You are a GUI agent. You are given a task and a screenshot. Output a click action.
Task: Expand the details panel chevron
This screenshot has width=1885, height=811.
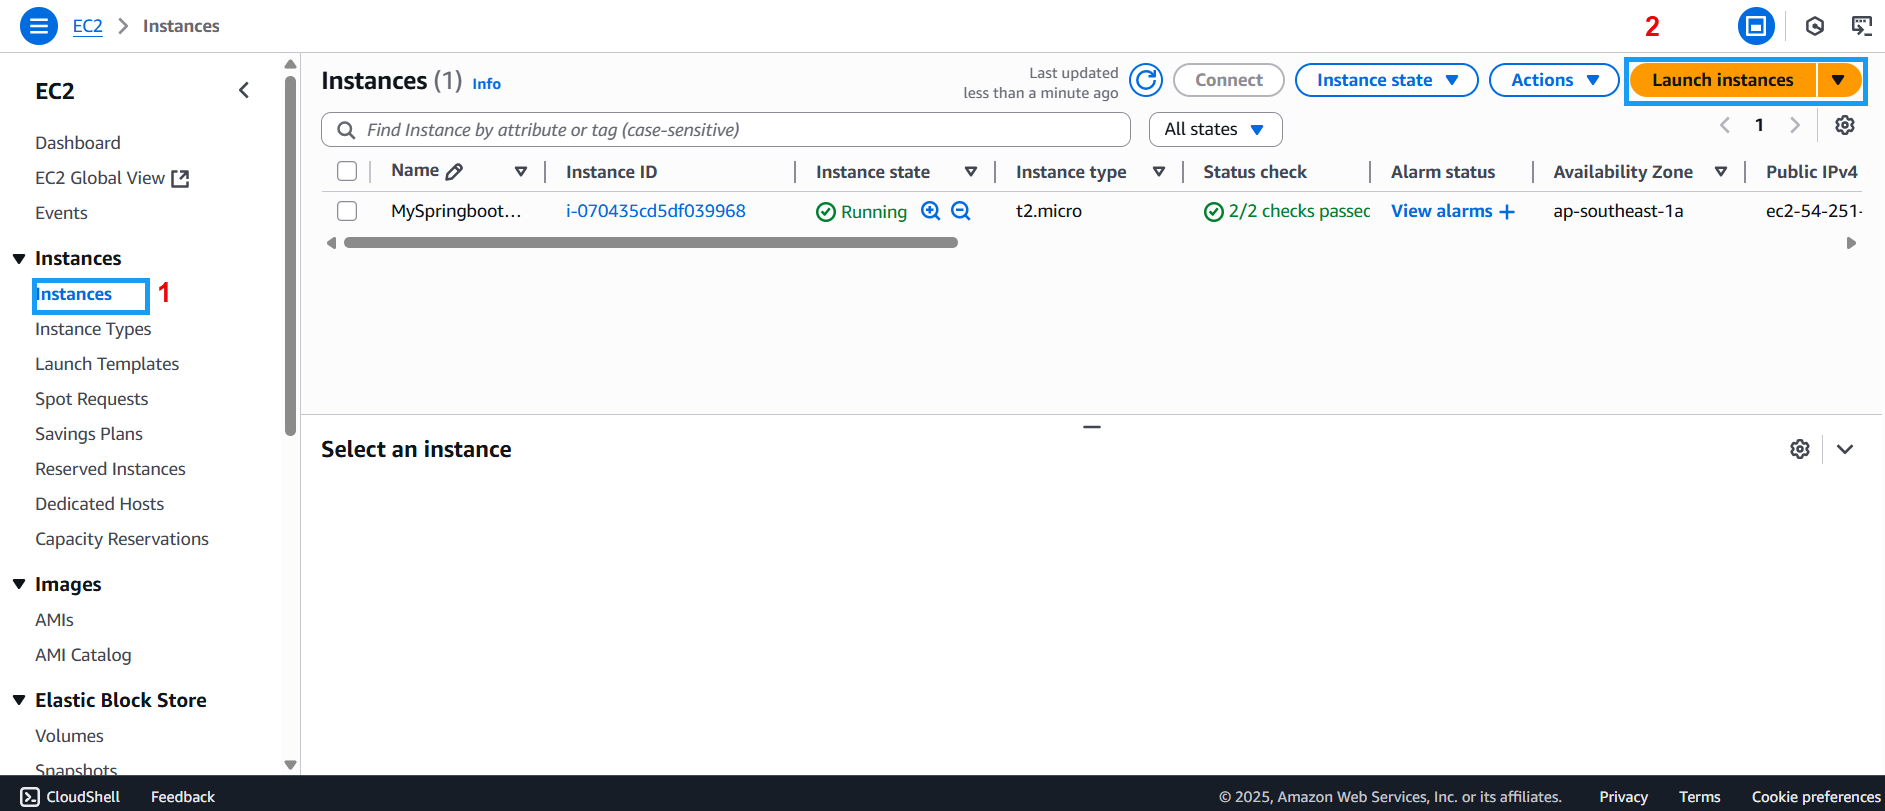point(1845,449)
